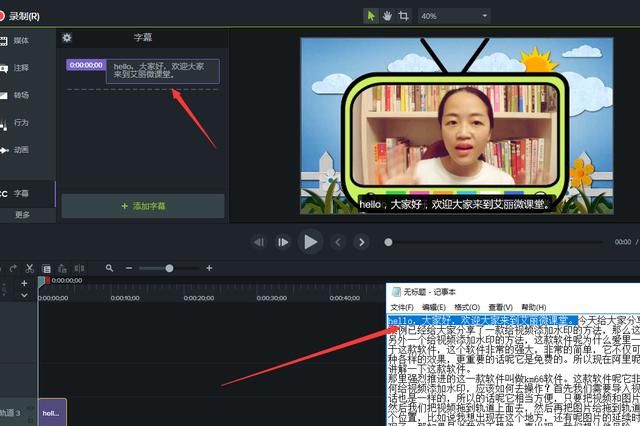Click the caption overlay text in preview

coord(455,204)
